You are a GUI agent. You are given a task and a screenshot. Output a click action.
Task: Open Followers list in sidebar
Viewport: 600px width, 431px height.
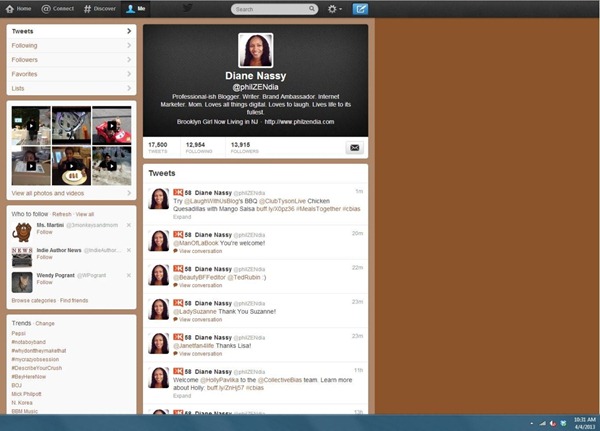(x=71, y=60)
